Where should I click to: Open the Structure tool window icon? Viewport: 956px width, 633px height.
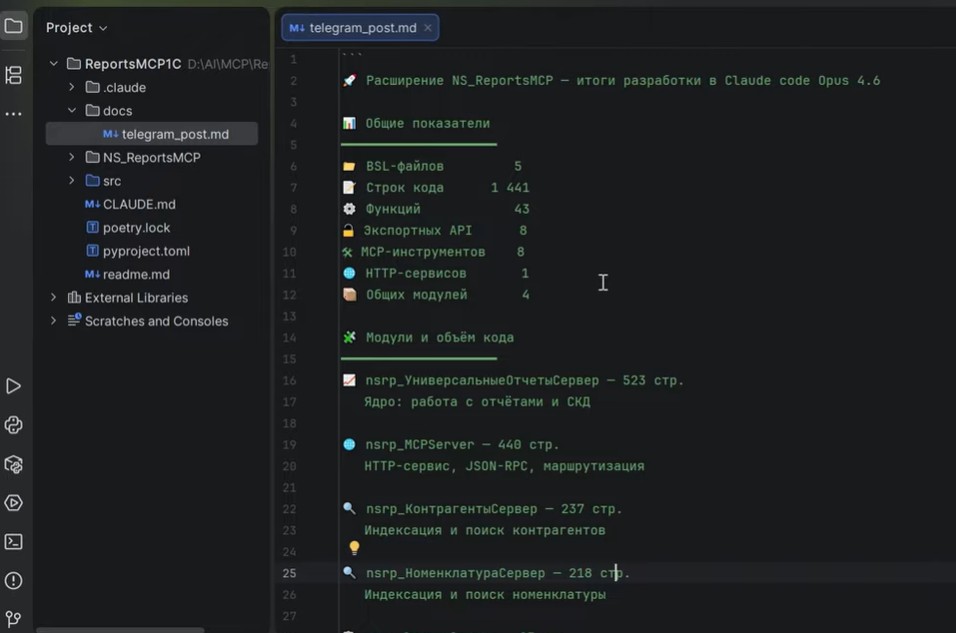point(14,75)
